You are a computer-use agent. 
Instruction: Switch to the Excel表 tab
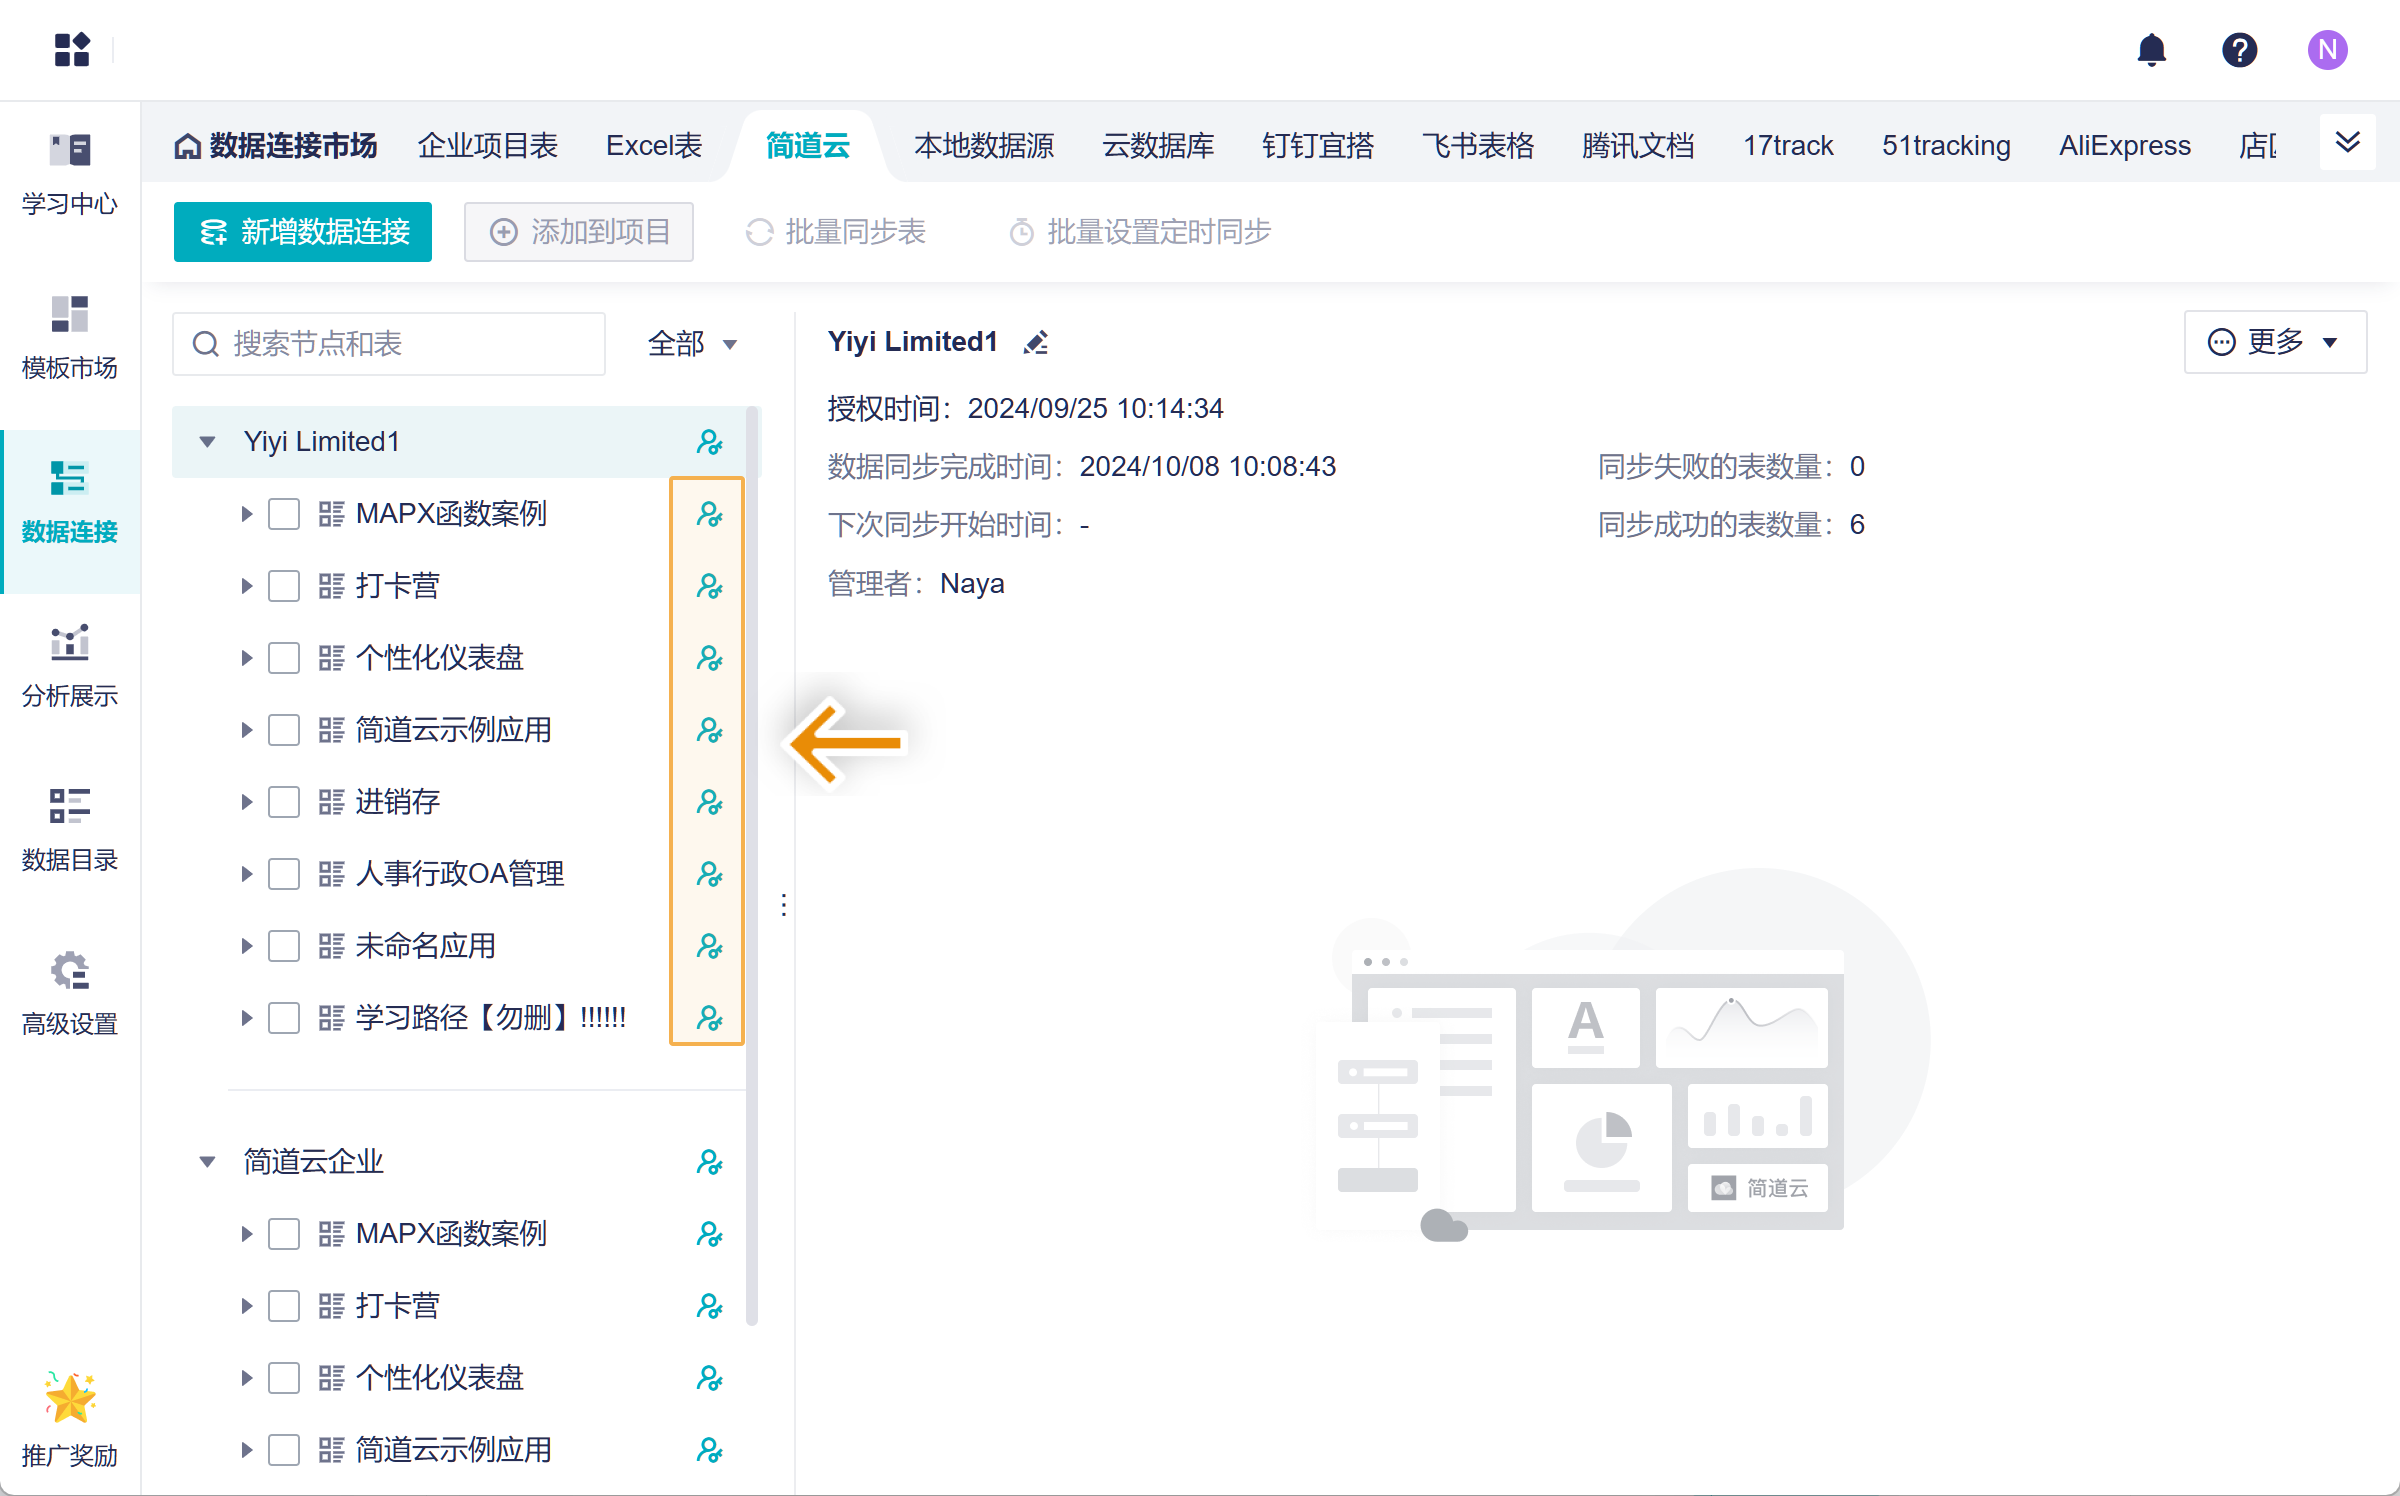[653, 146]
